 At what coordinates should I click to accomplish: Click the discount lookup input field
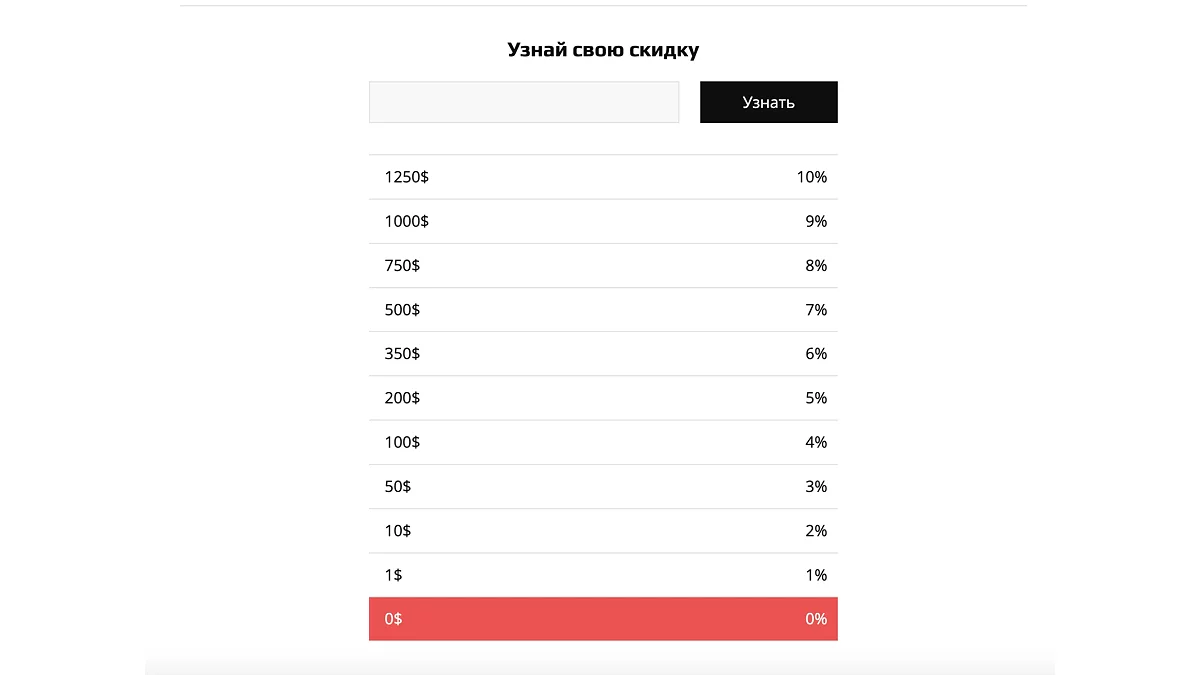point(523,102)
